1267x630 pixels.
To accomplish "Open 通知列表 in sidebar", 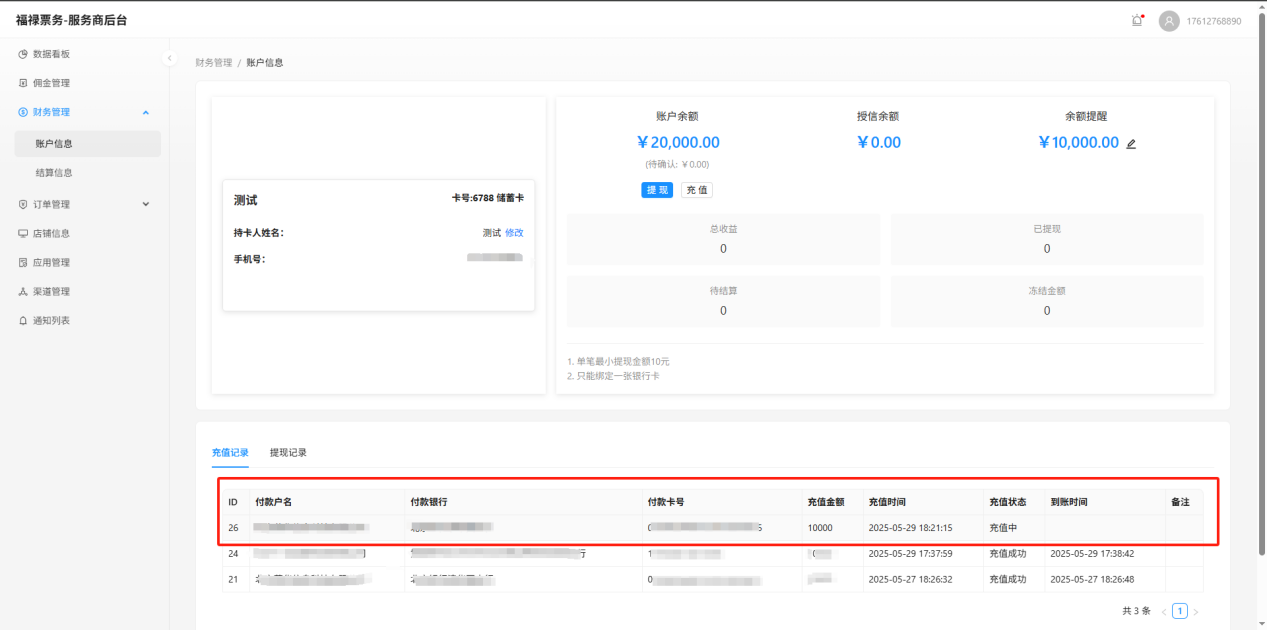I will [51, 320].
